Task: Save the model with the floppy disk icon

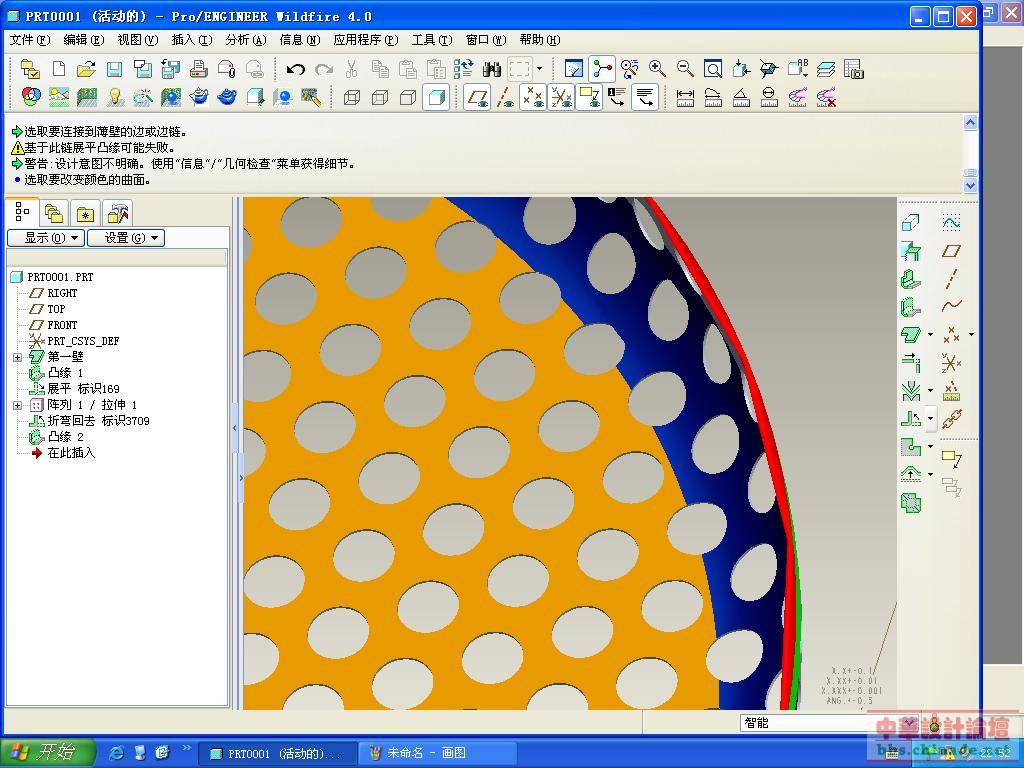Action: pyautogui.click(x=114, y=69)
